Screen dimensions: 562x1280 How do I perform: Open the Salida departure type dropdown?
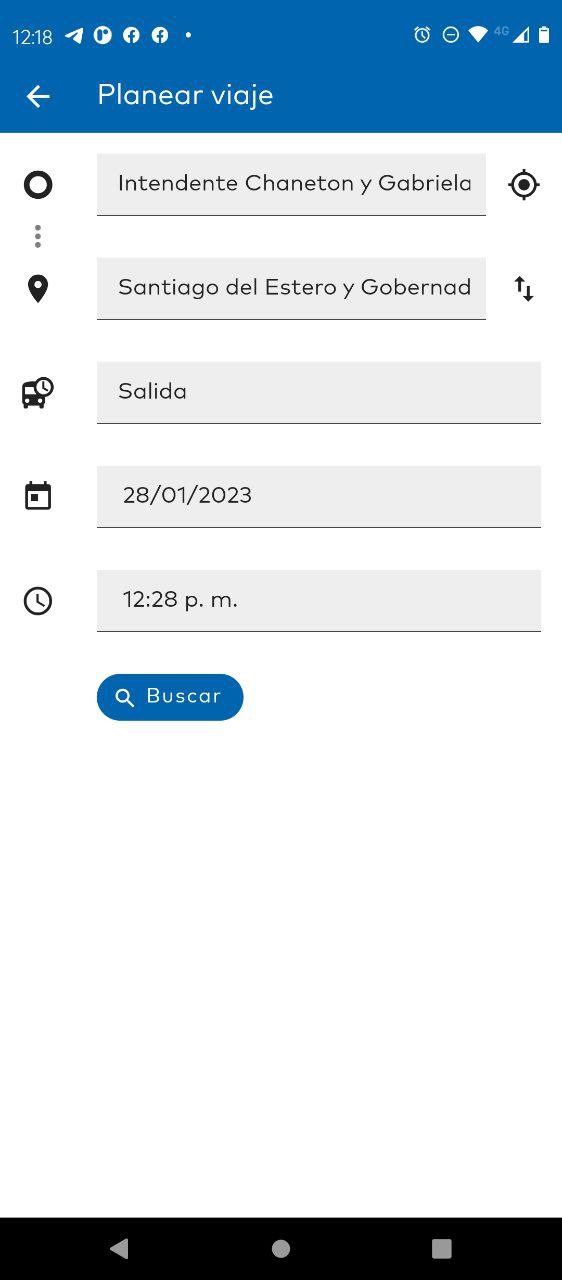[319, 392]
